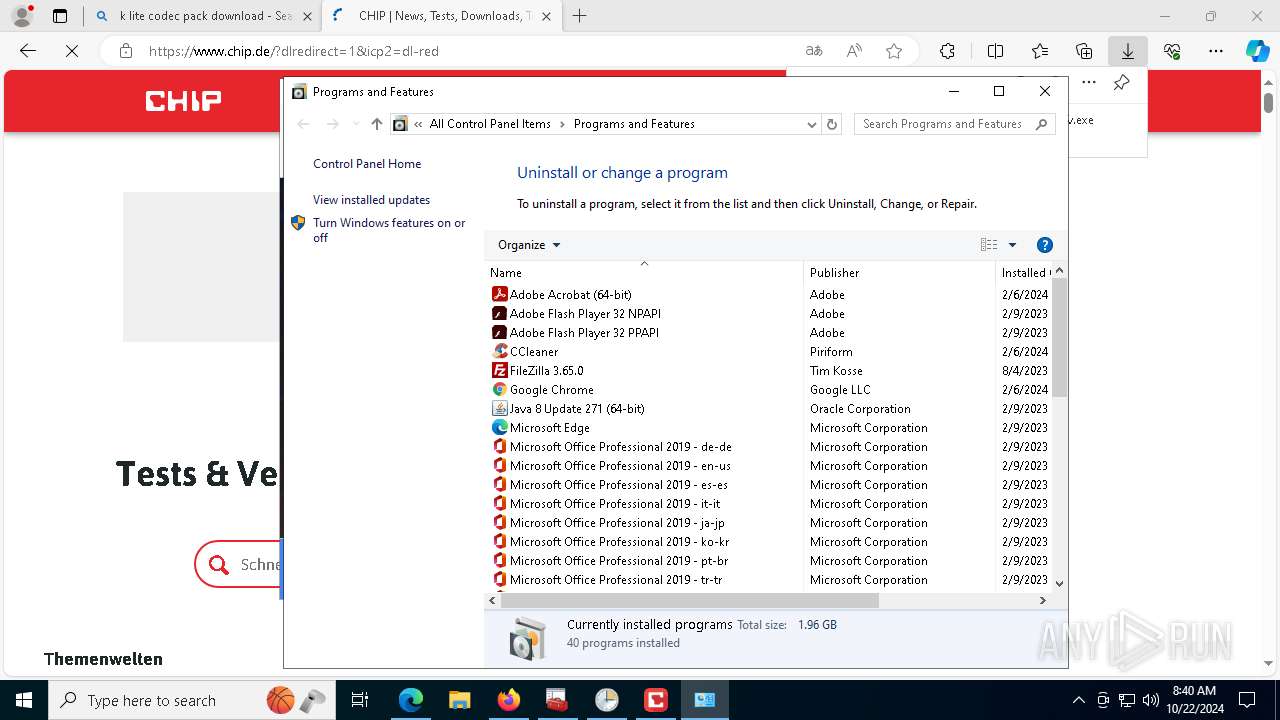
Task: Refresh the Programs and Features list
Action: [832, 124]
